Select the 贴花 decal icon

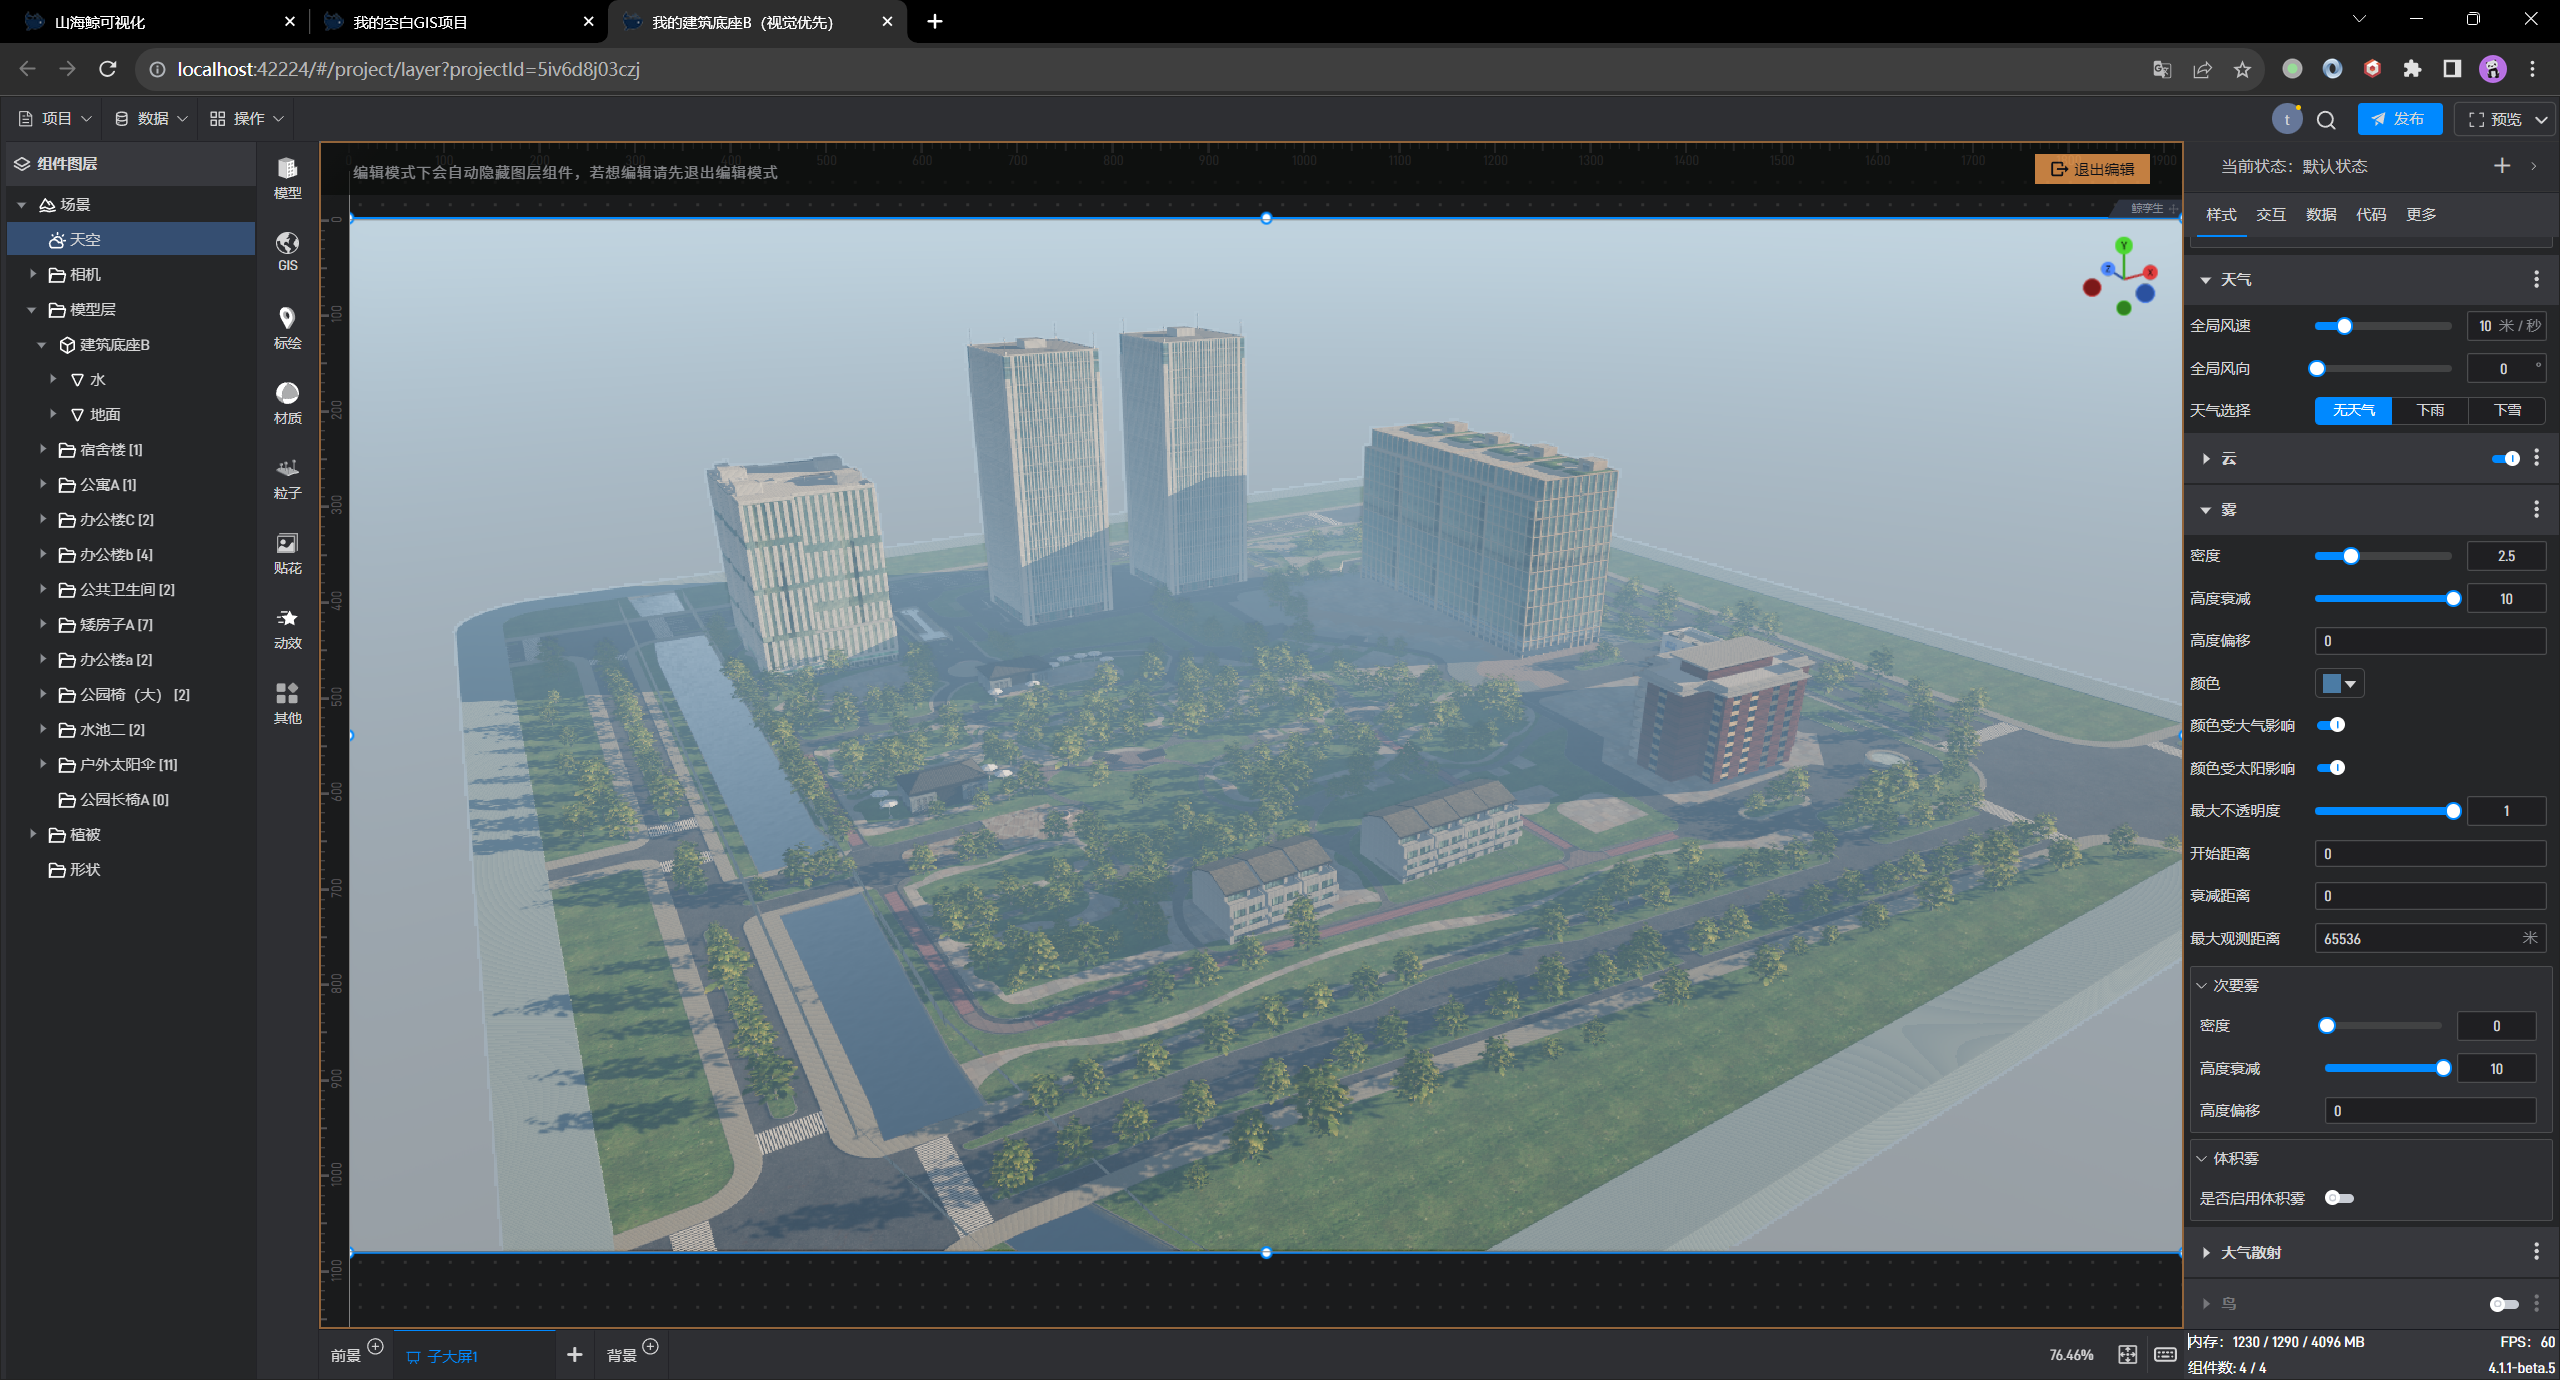click(x=287, y=553)
